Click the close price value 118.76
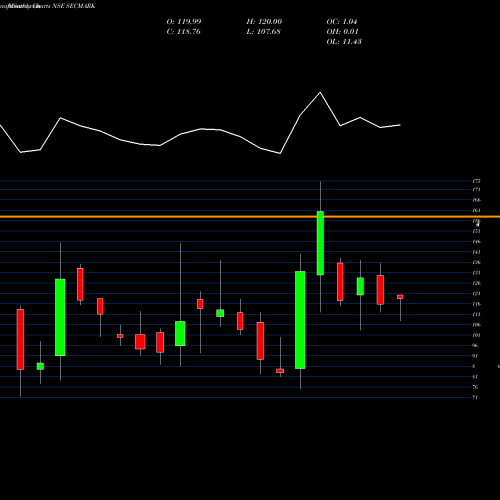This screenshot has height=500, width=500. point(189,32)
